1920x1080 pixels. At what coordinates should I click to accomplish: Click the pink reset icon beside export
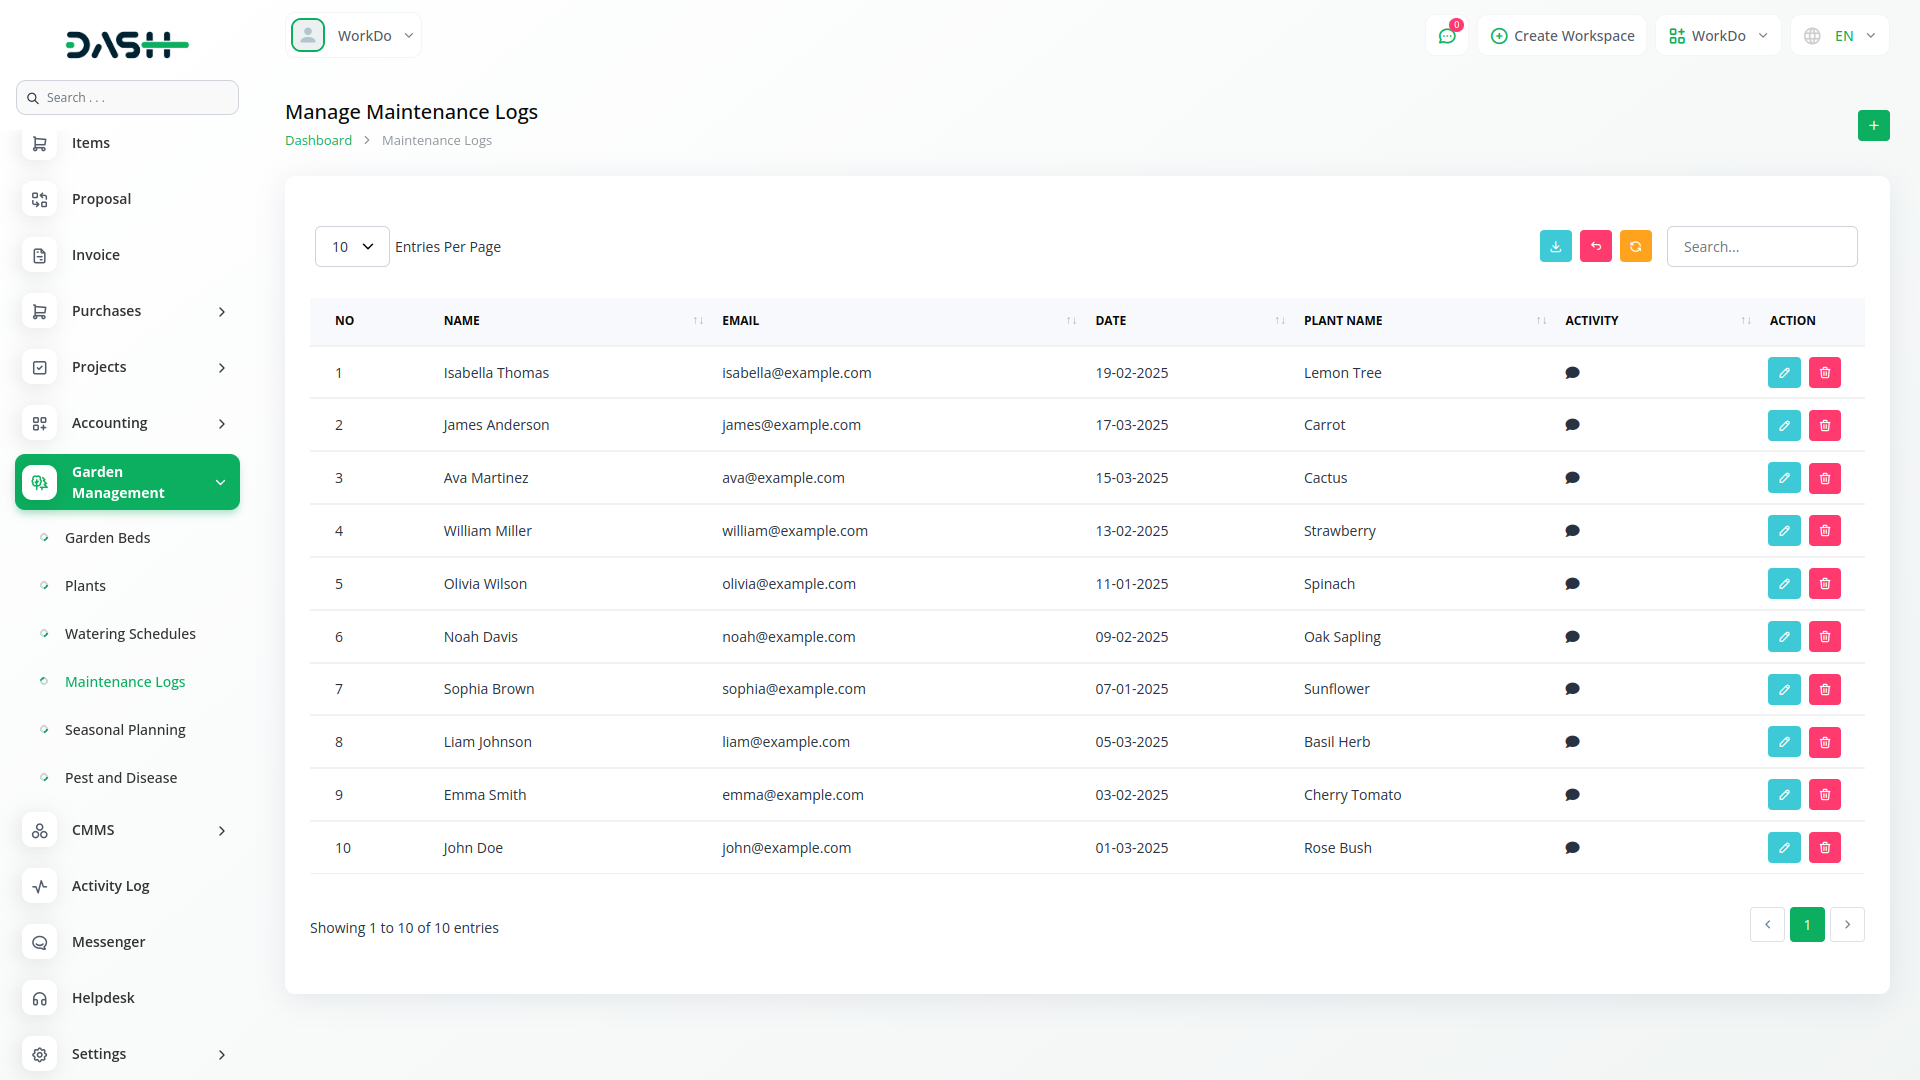tap(1595, 247)
